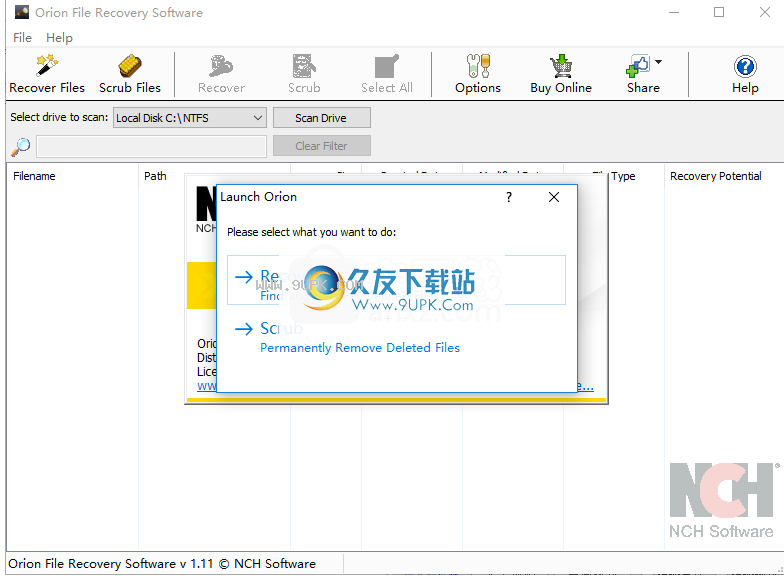Maximize the Orion window
The image size is (784, 576).
coord(719,12)
